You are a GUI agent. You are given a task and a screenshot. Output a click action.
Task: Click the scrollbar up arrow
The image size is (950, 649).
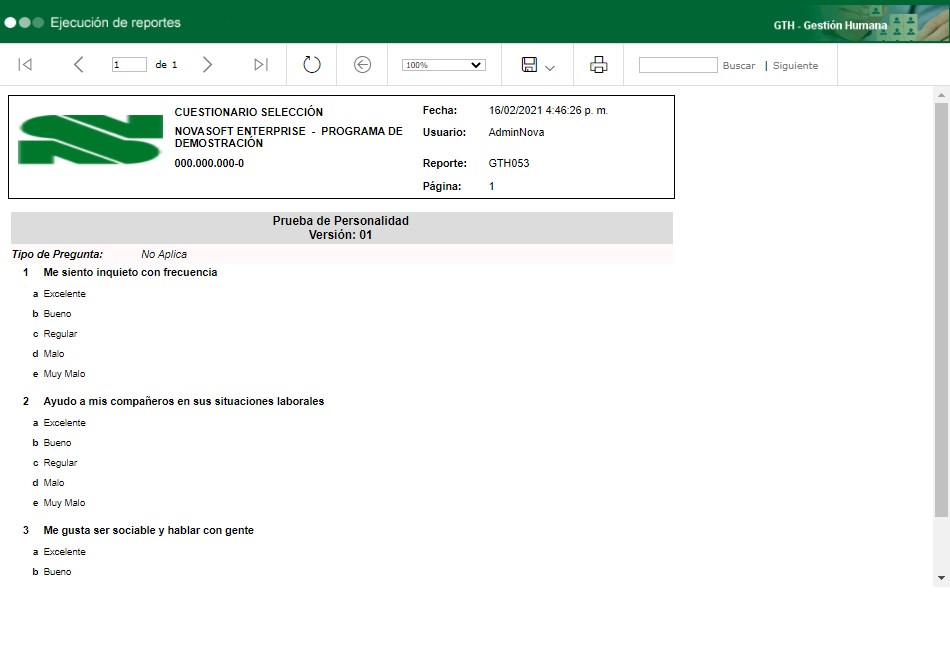coord(941,94)
